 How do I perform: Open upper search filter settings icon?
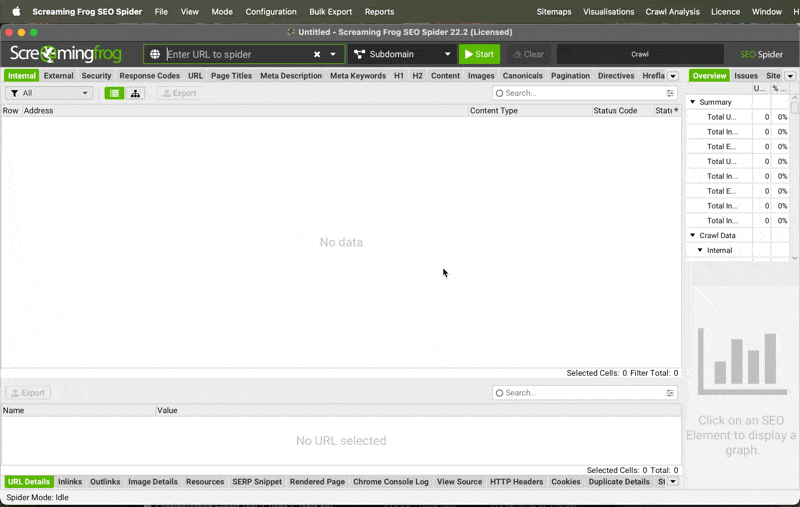coord(671,93)
